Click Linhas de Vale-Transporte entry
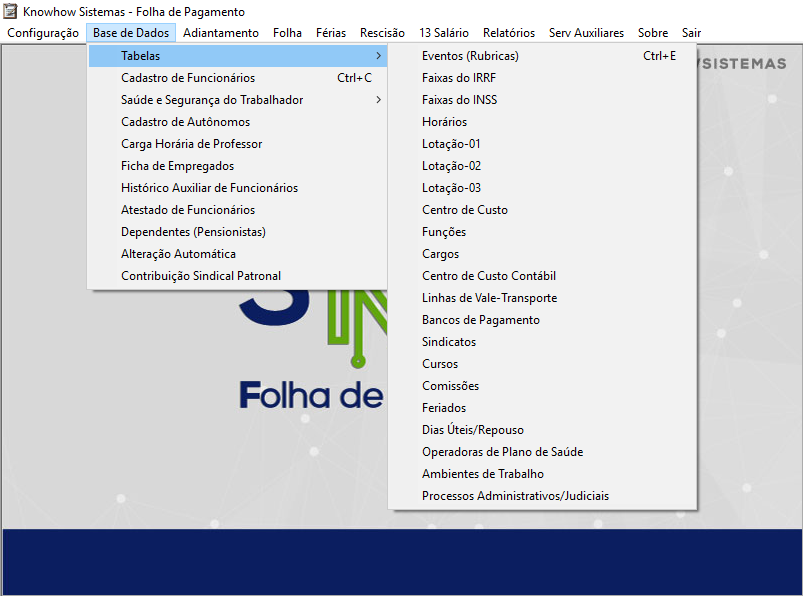This screenshot has width=803, height=596. tap(489, 298)
